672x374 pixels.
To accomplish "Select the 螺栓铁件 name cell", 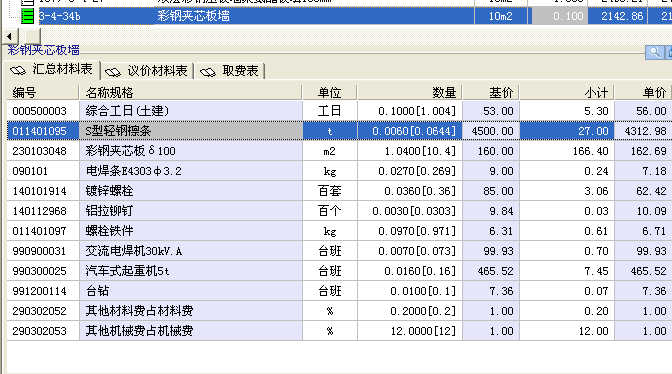I will pyautogui.click(x=191, y=231).
